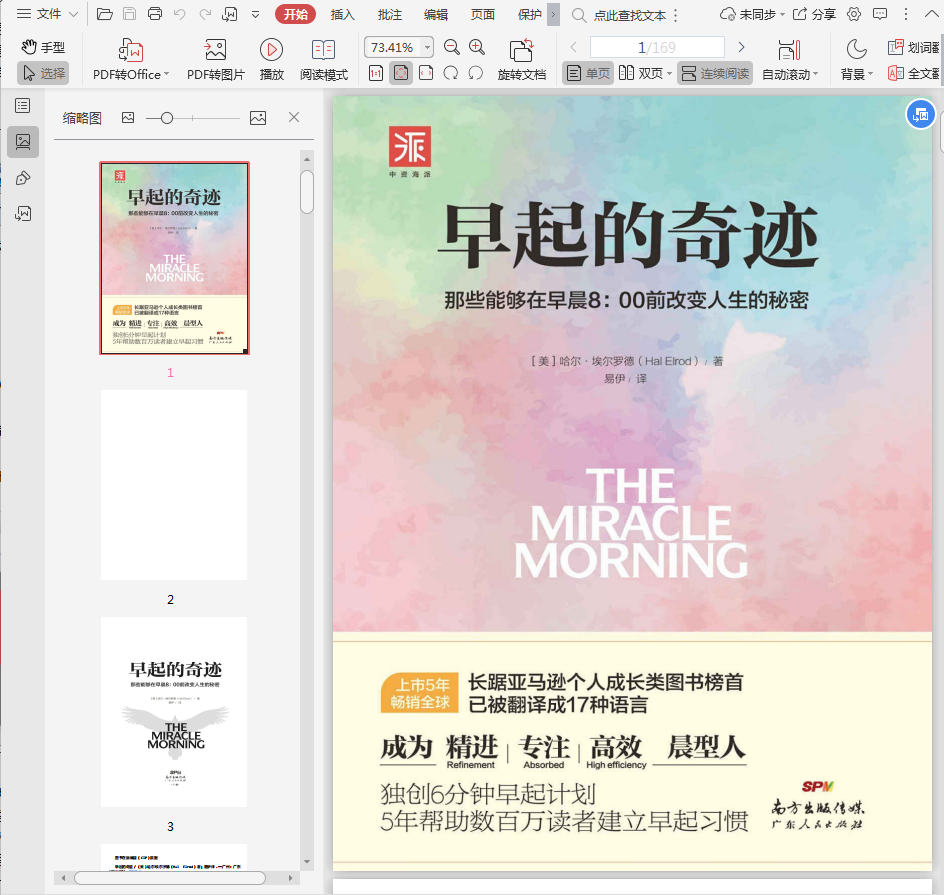Switch to the 插入 ribbon tab
The image size is (944, 895).
343,14
